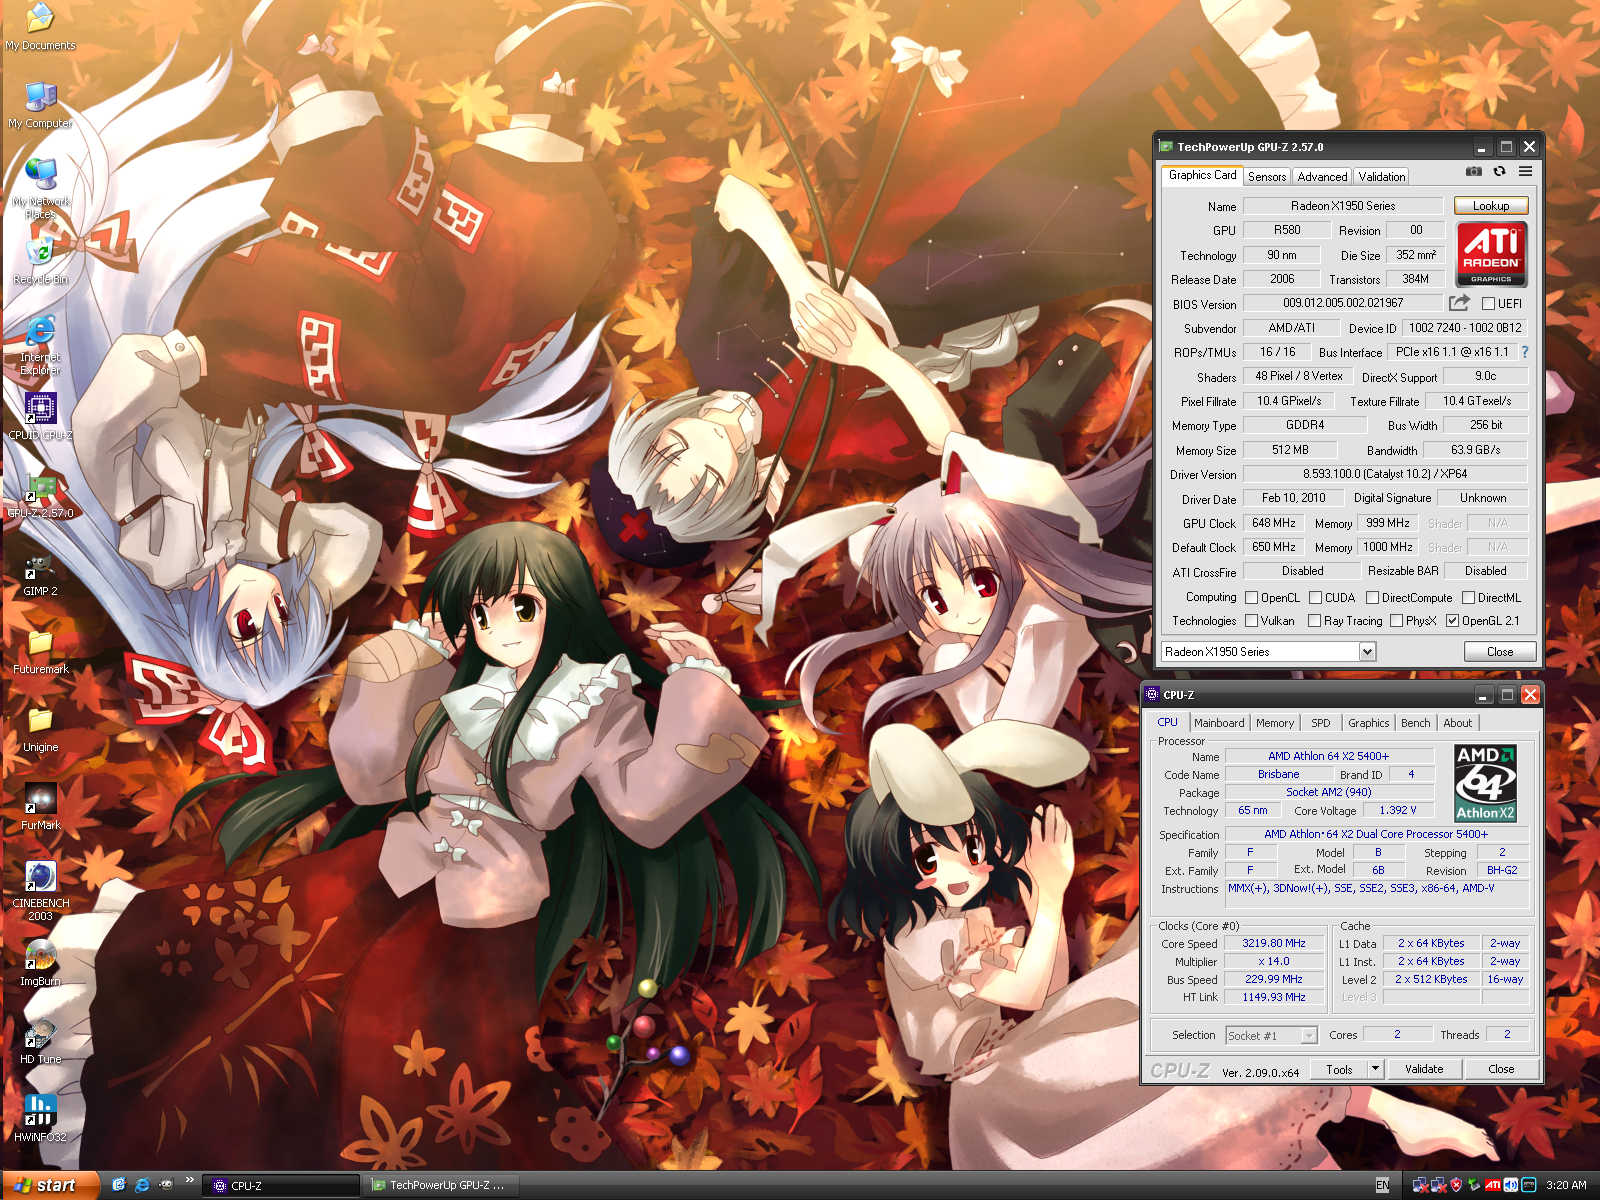This screenshot has width=1600, height=1200.
Task: Click the Radeon X1950 Series name field
Action: click(1342, 206)
